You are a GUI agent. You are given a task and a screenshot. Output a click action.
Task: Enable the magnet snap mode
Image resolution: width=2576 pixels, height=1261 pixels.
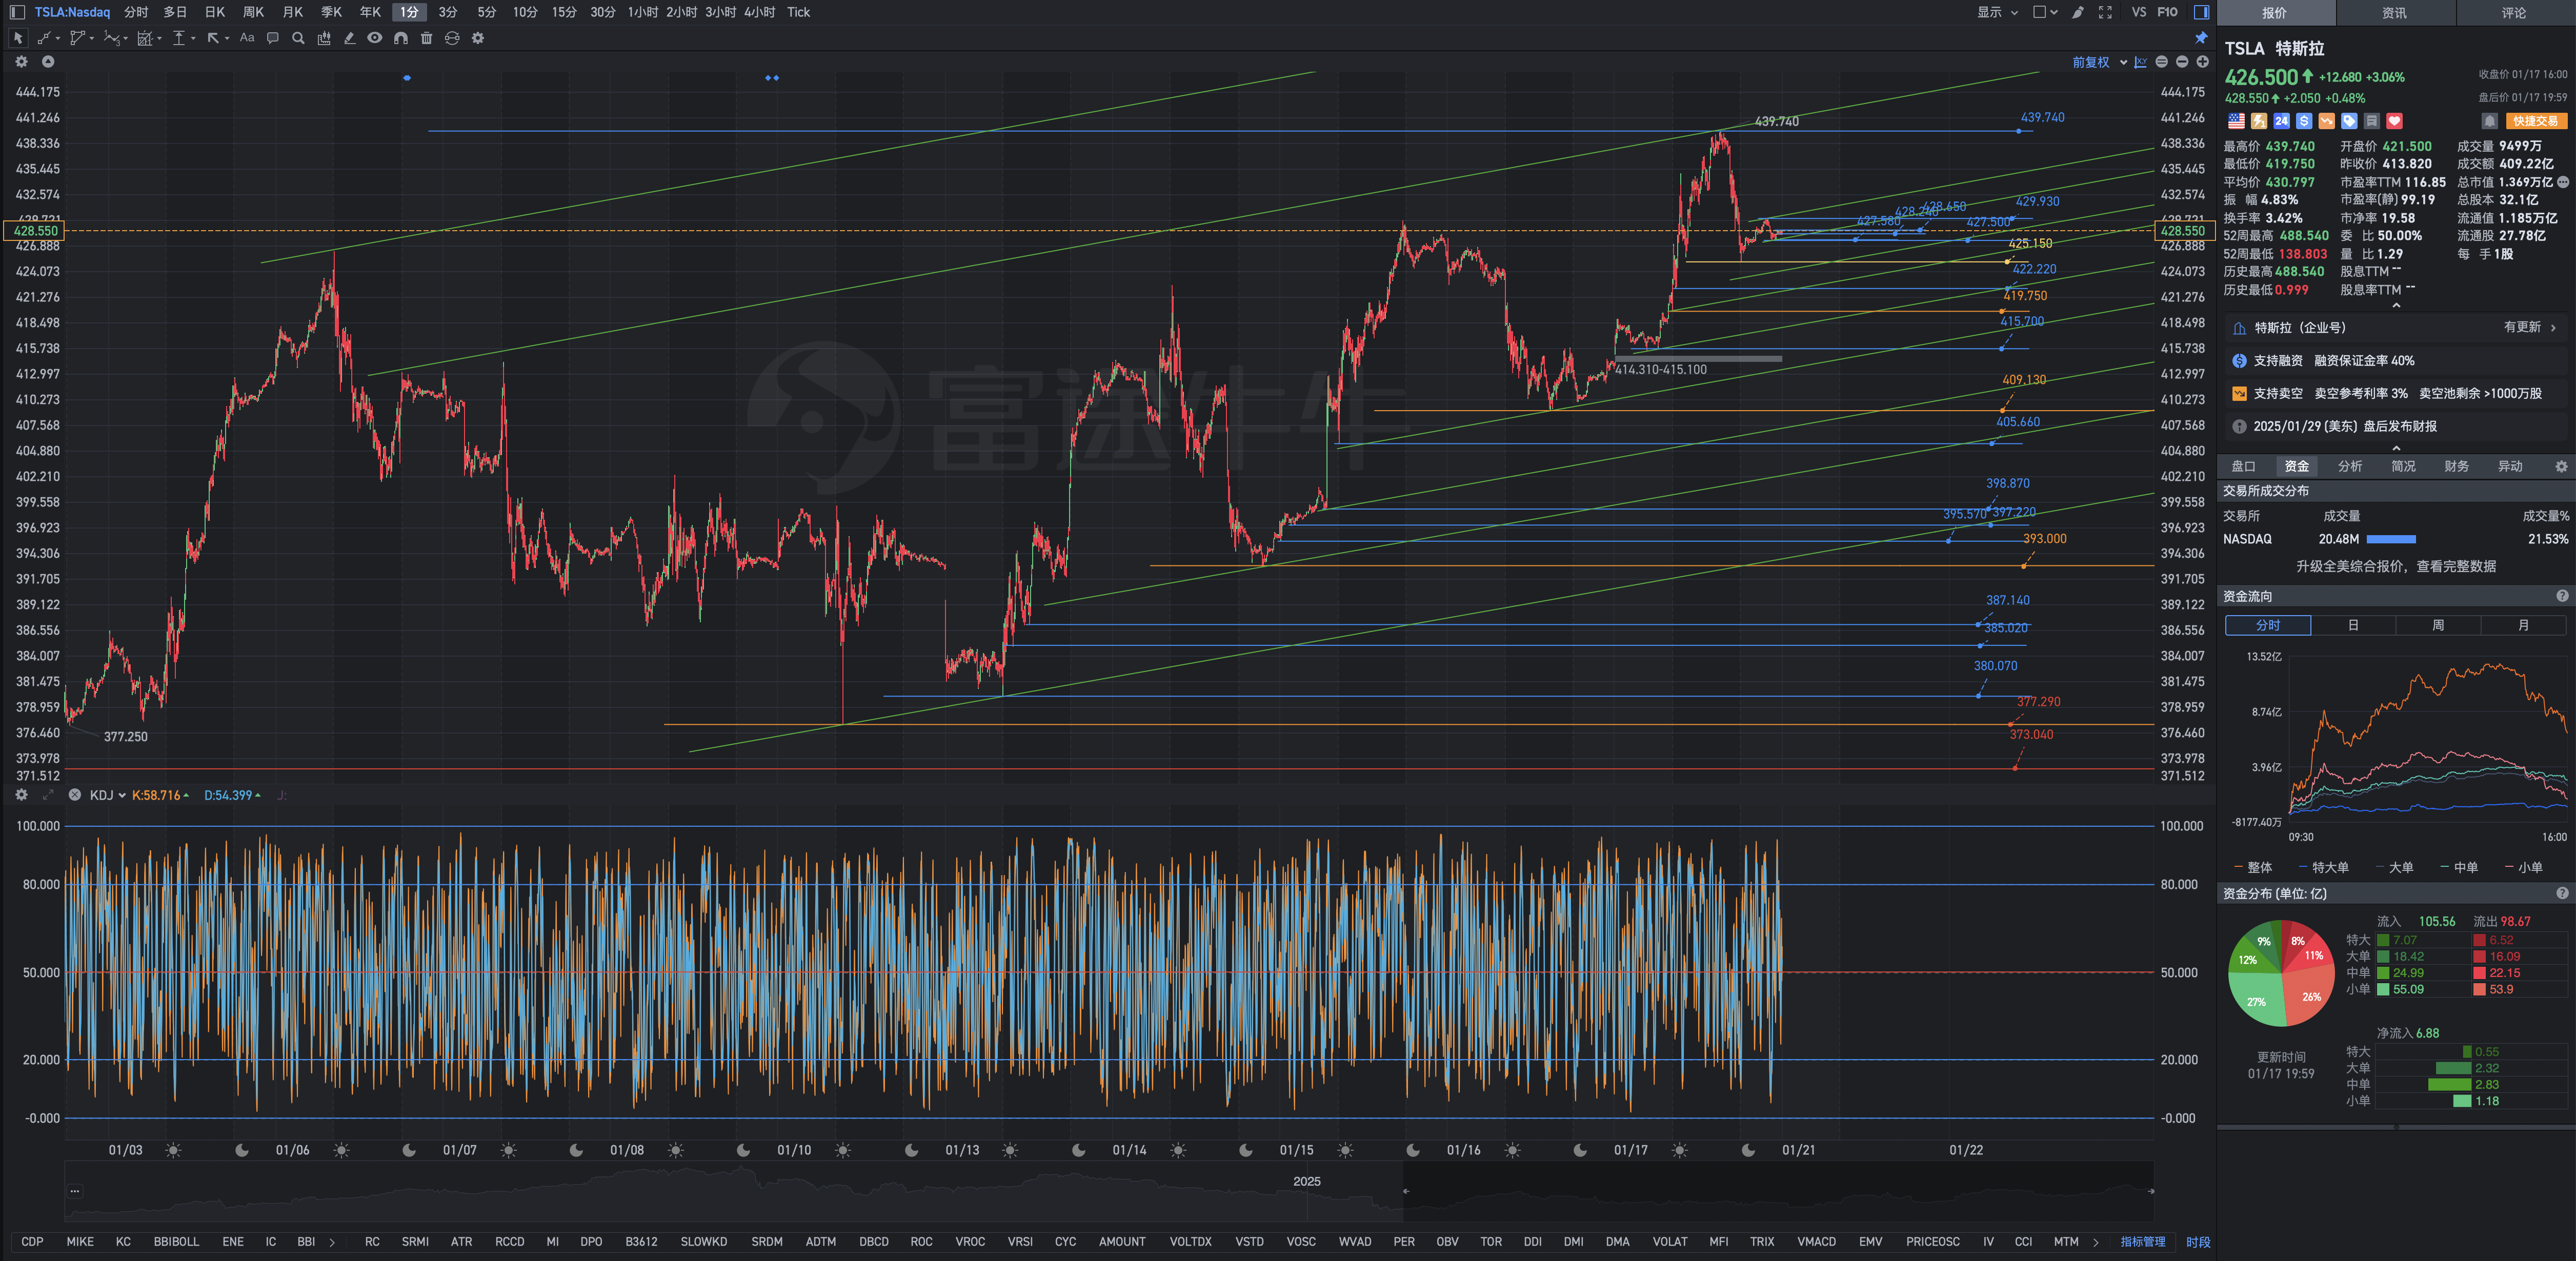[x=401, y=38]
